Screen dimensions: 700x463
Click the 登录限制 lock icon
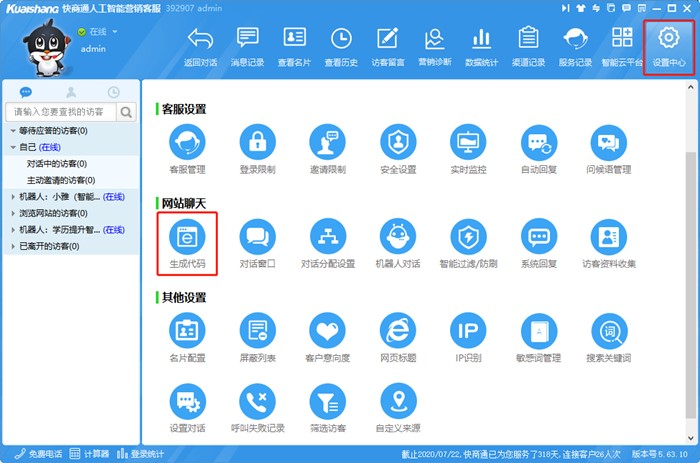coord(257,144)
